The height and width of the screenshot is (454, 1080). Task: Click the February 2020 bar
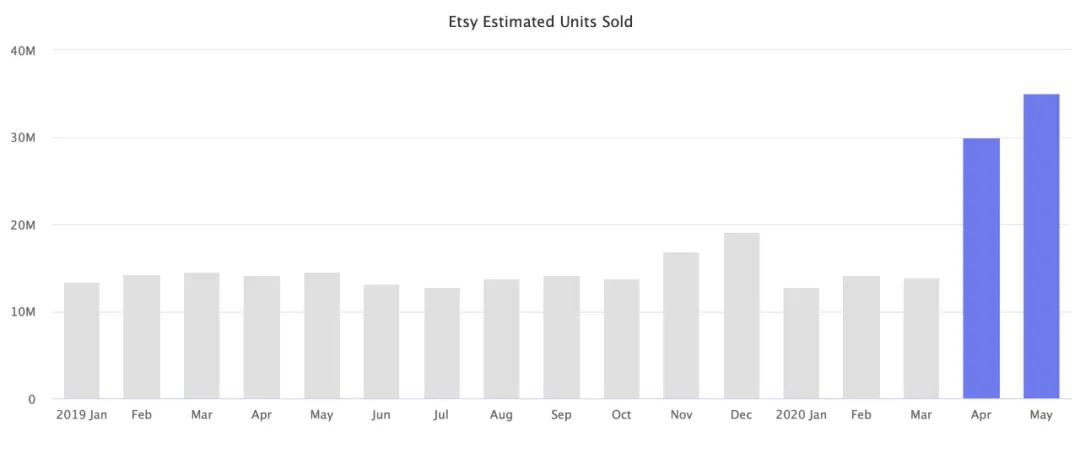[861, 337]
